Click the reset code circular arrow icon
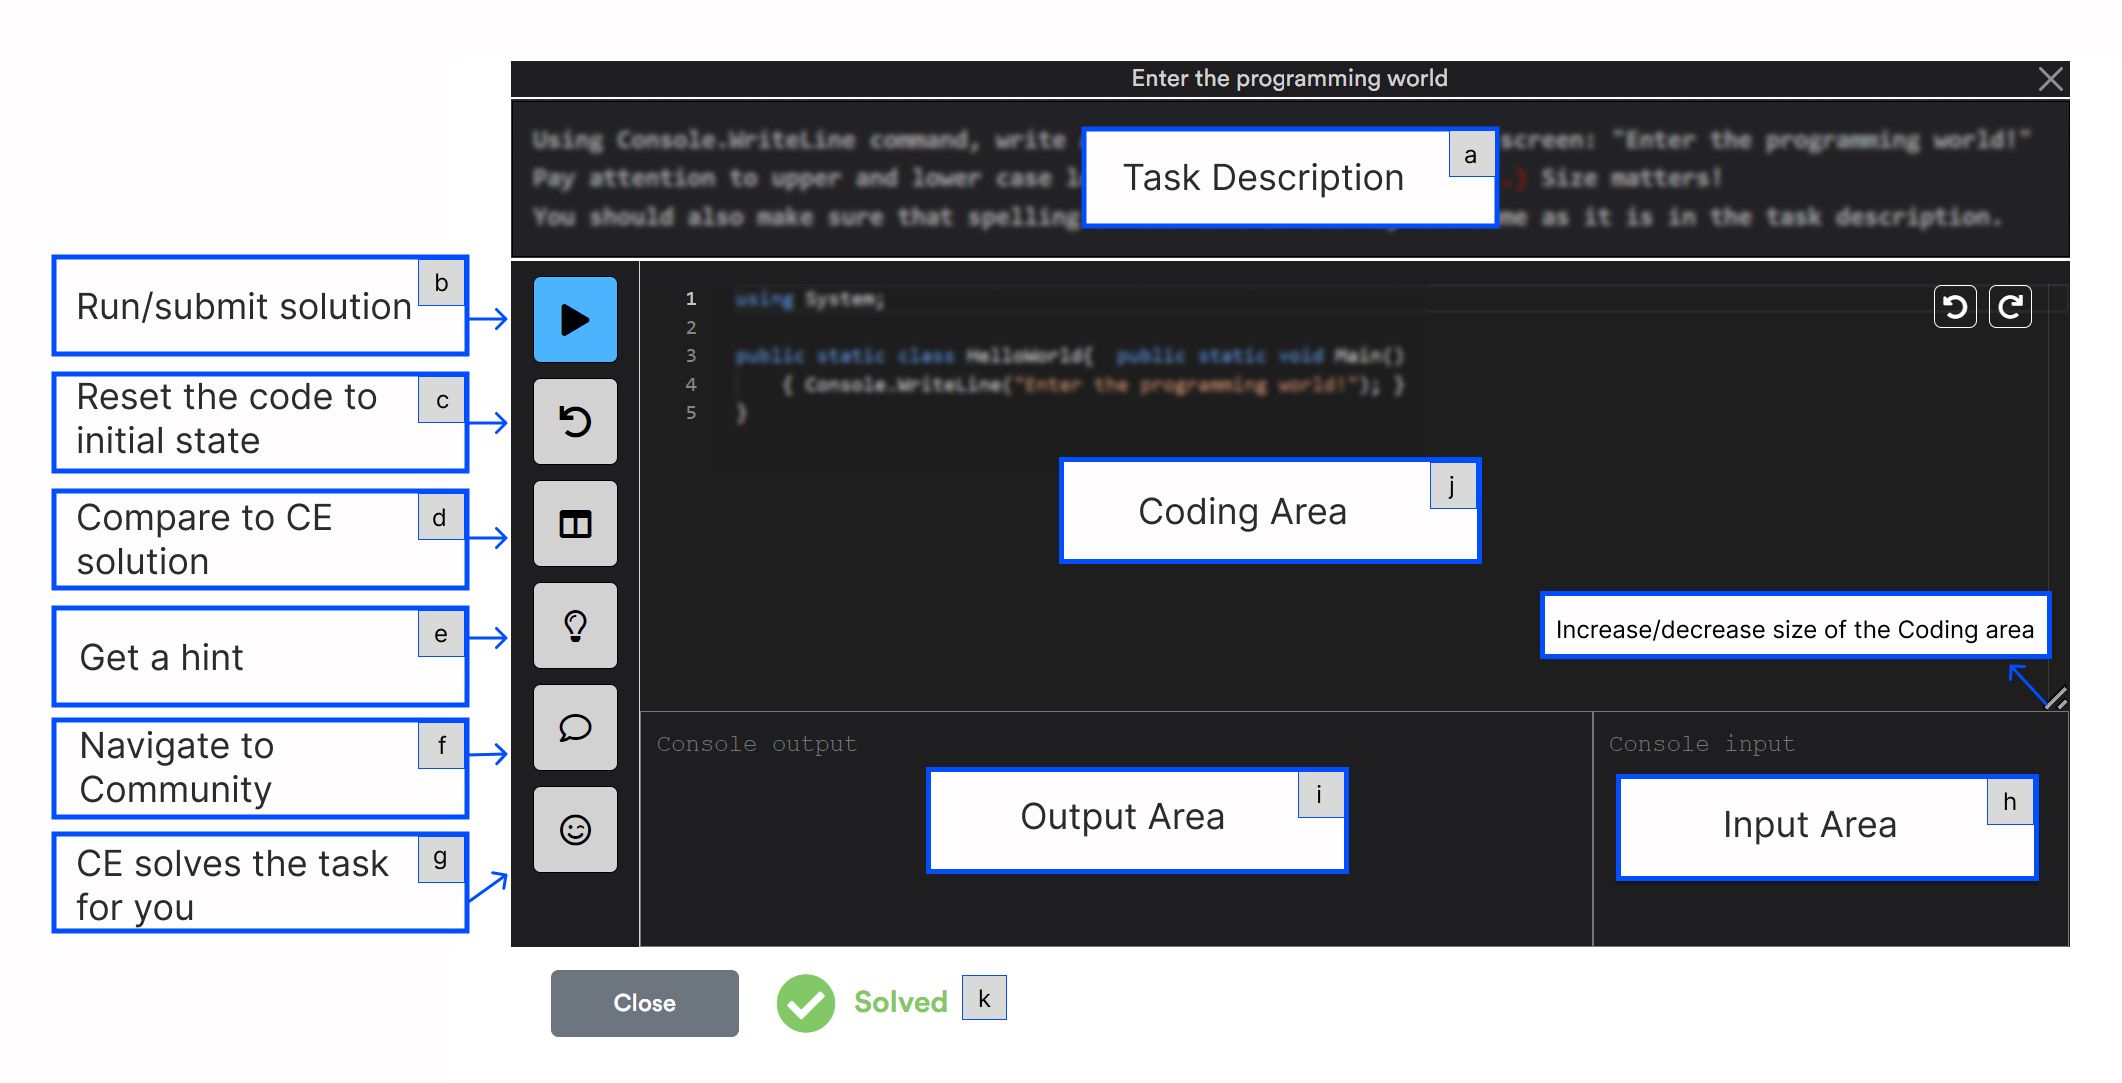The height and width of the screenshot is (1083, 2122). (x=575, y=422)
